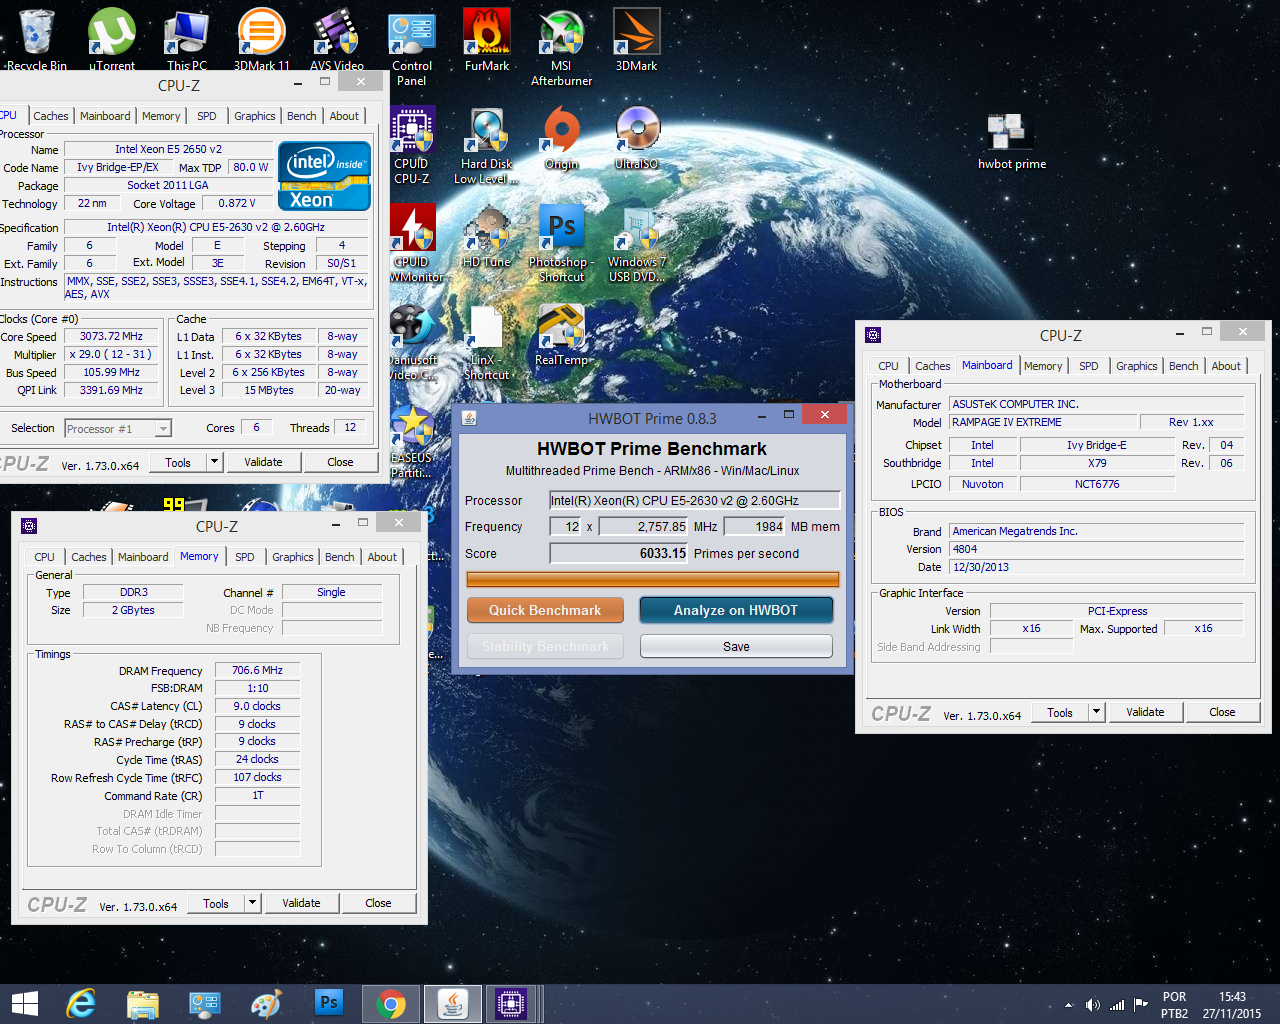This screenshot has height=1024, width=1280.
Task: Click the Processor field in HWBOT Prime
Action: [695, 500]
